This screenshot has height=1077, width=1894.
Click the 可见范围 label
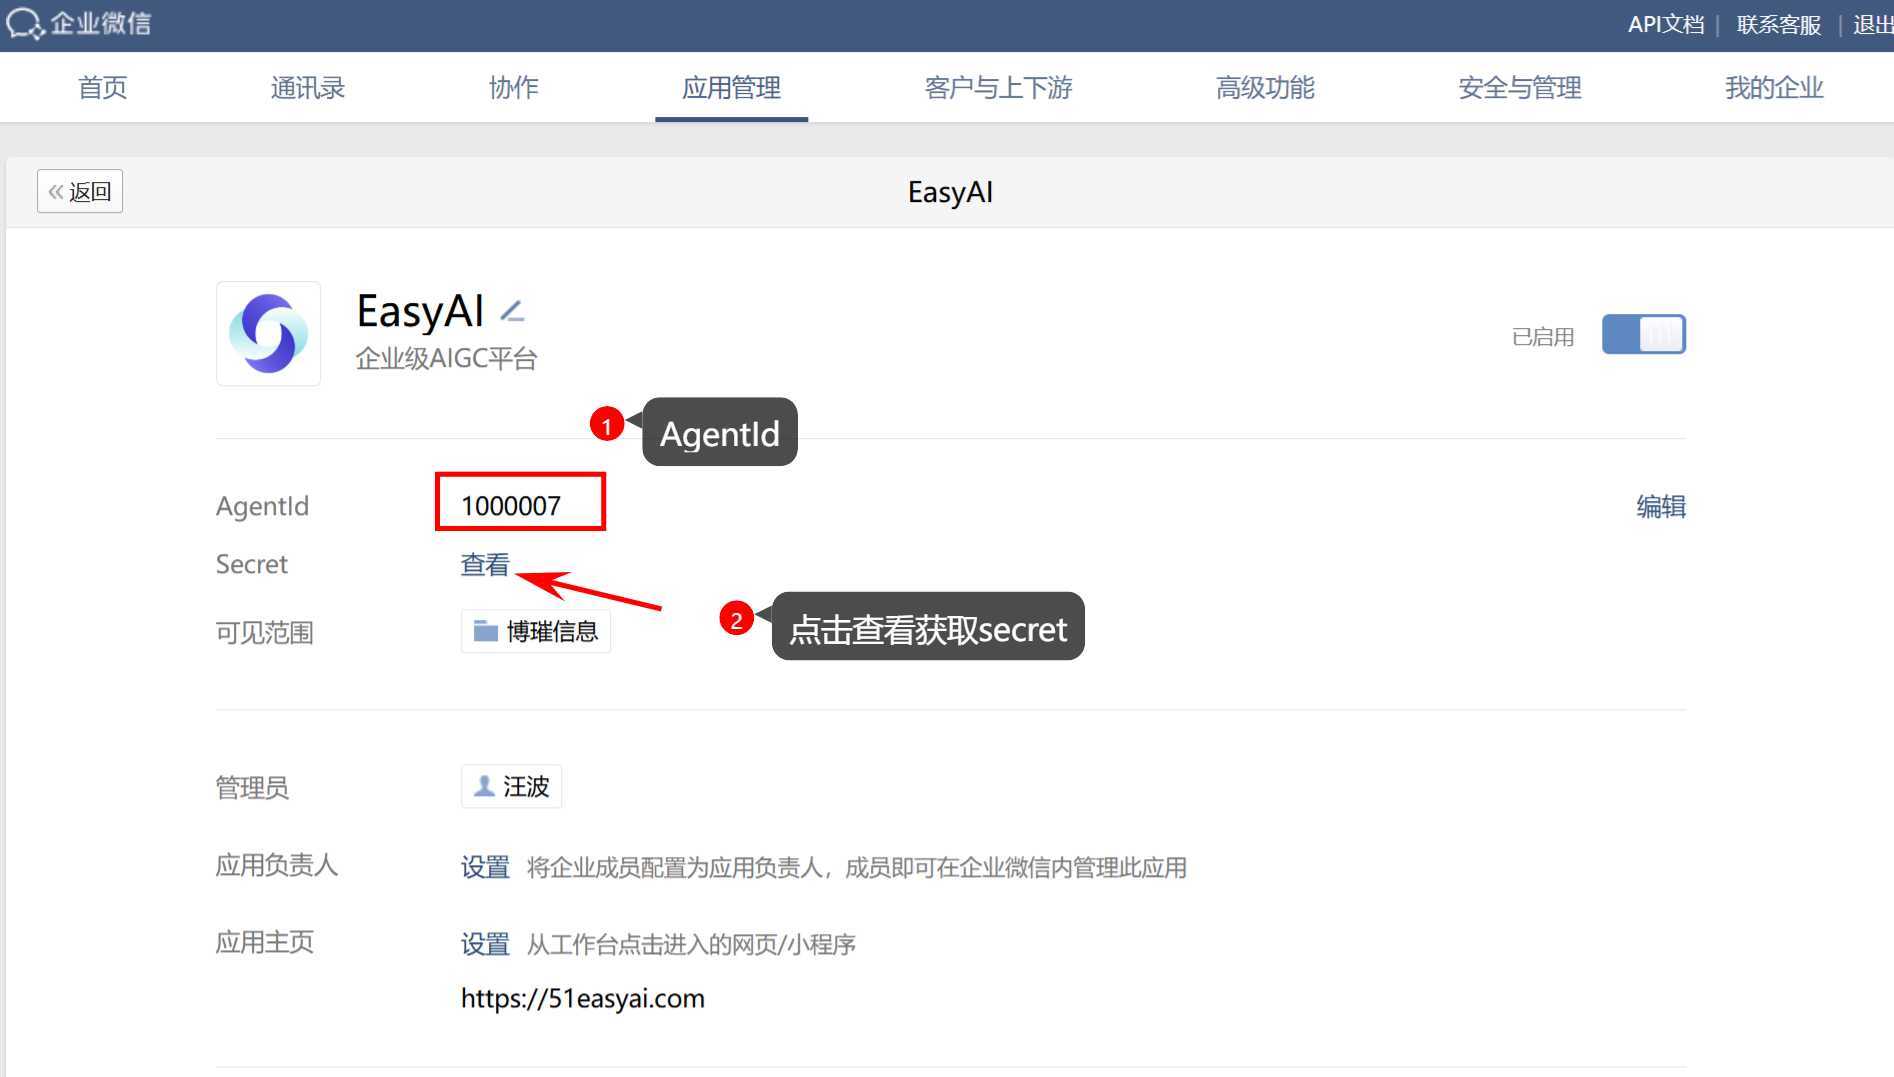pos(265,633)
